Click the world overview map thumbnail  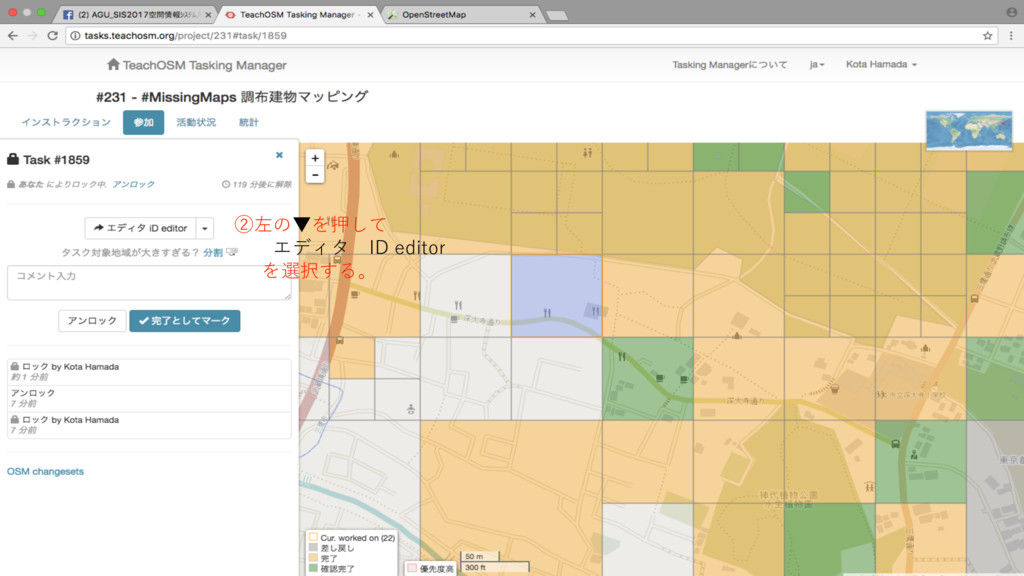(969, 130)
